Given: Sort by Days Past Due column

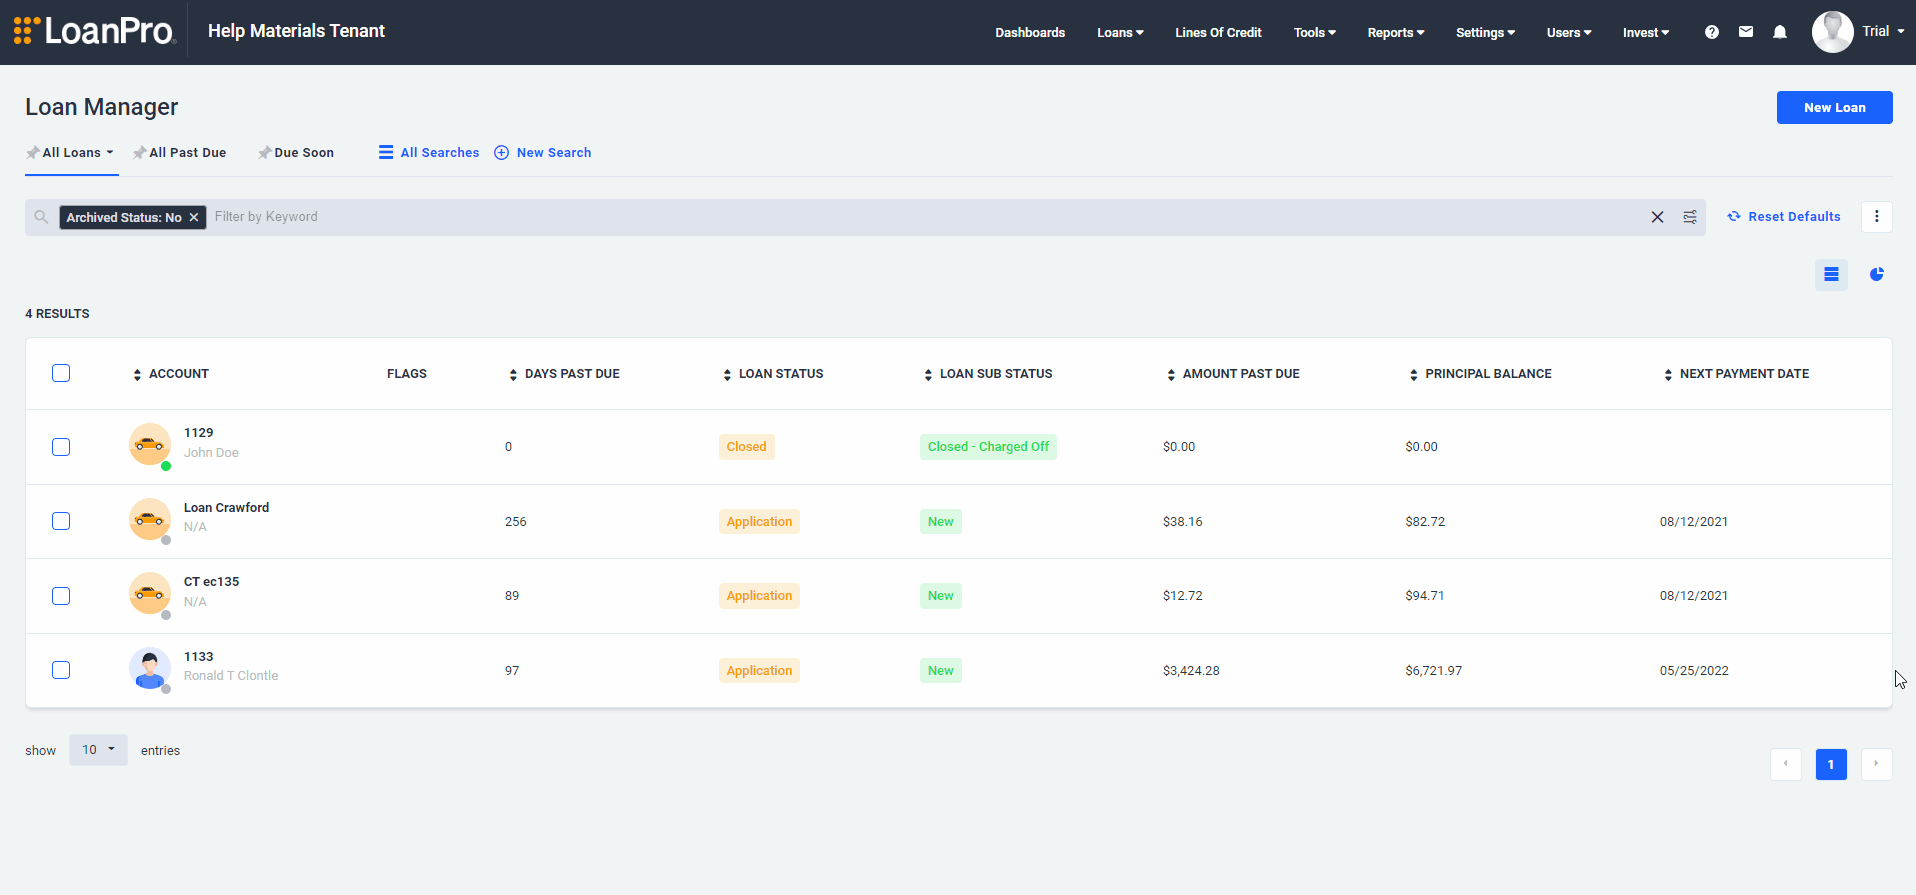Looking at the screenshot, I should click(x=513, y=375).
